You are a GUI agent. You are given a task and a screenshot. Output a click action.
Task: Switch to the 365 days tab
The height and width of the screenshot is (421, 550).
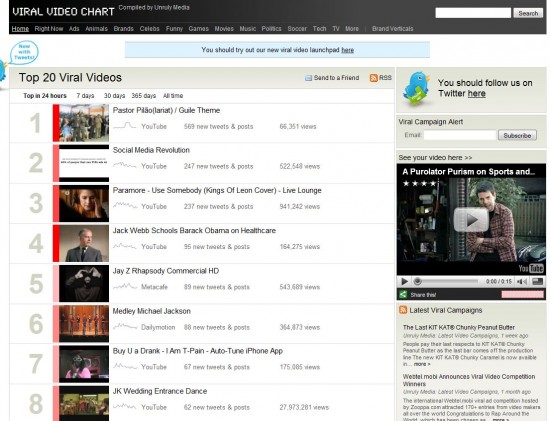point(143,96)
